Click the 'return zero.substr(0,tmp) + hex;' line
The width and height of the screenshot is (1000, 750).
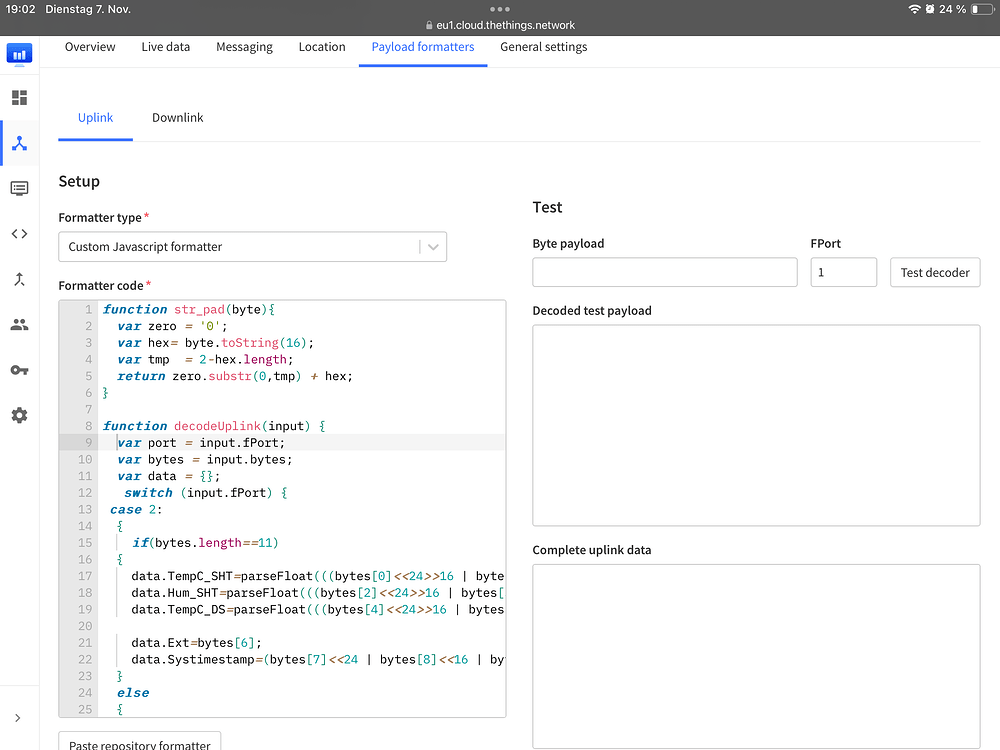235,376
